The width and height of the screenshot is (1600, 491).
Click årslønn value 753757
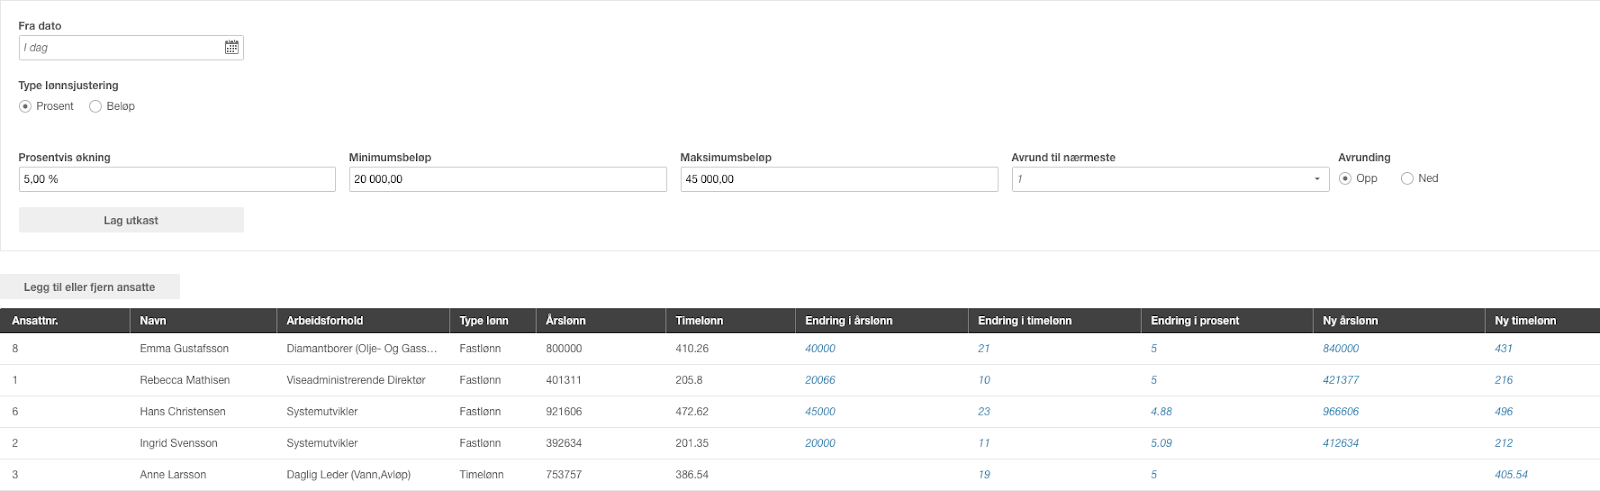pos(564,475)
